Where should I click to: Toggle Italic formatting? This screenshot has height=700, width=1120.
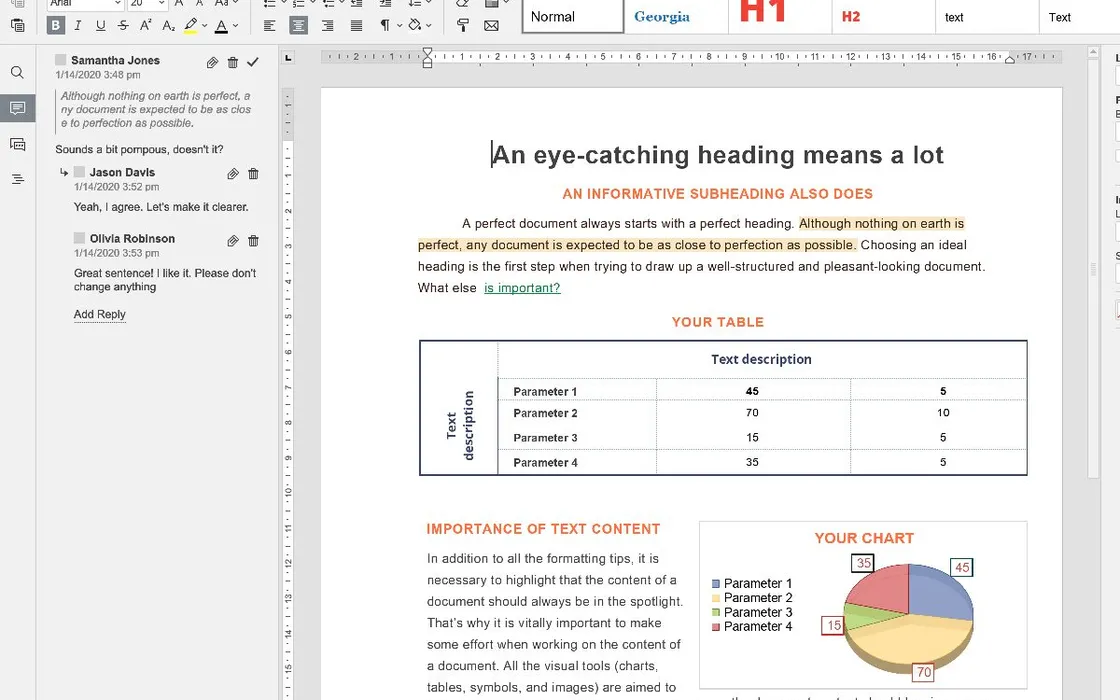tap(78, 26)
